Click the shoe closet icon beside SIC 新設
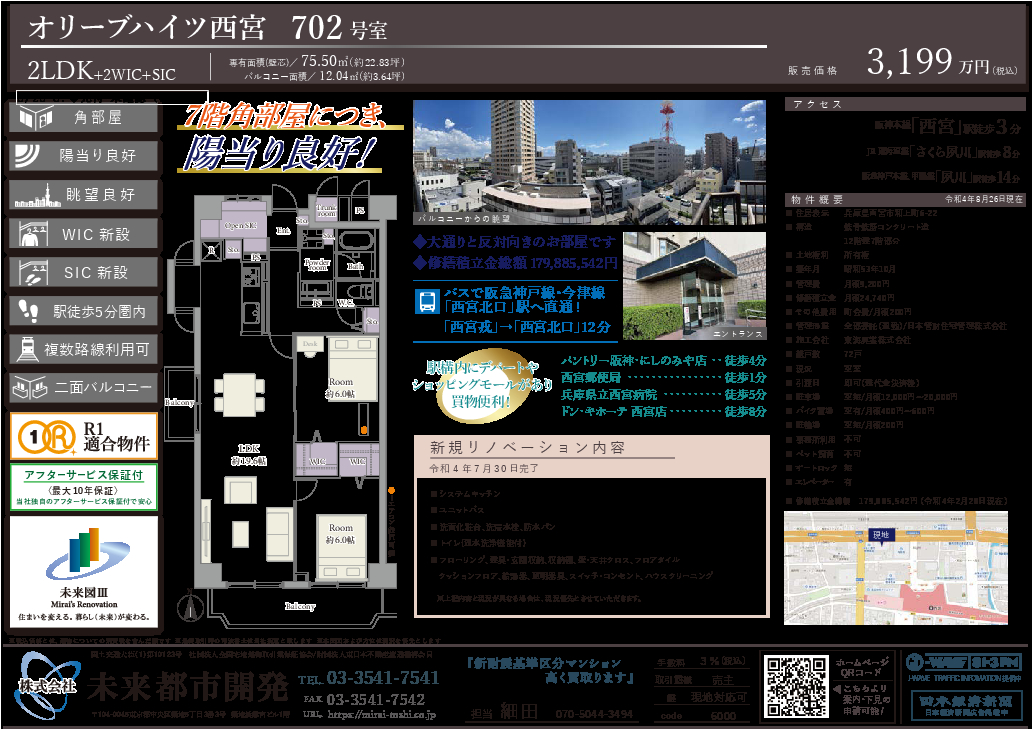Viewport: 1032px width, 729px height. (32, 272)
